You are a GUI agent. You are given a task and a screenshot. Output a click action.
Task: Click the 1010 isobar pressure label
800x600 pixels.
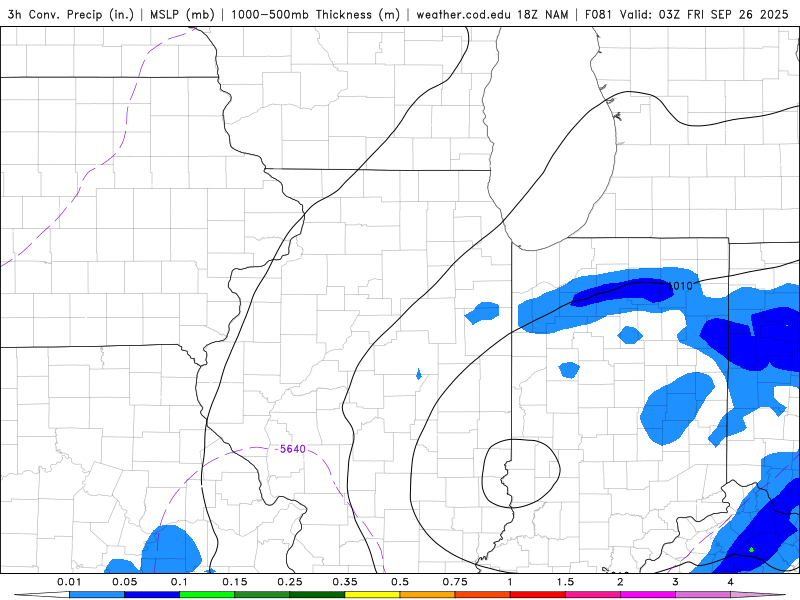click(x=680, y=286)
